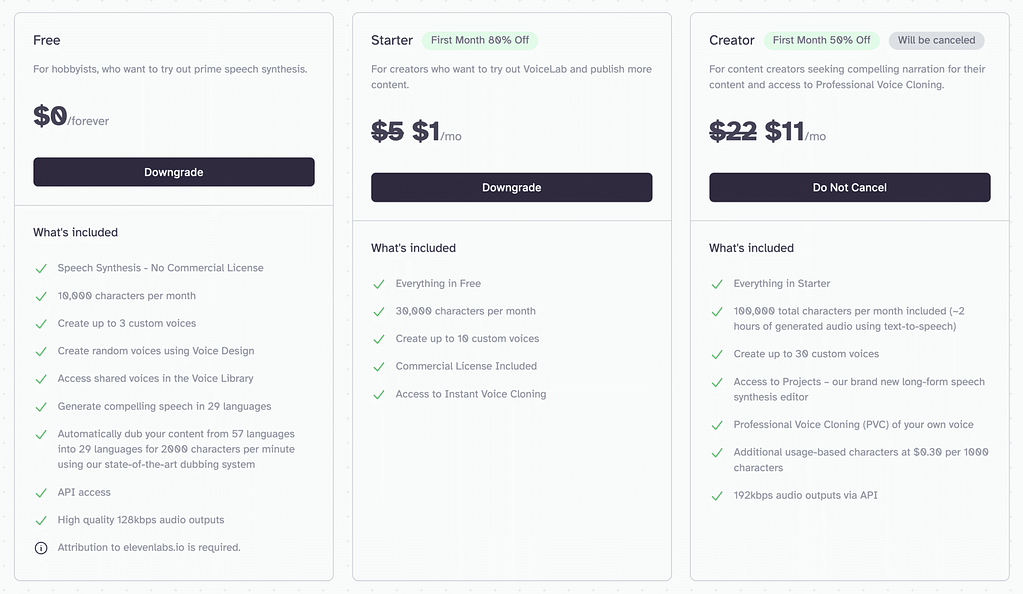Select the Free plan title
Image resolution: width=1023 pixels, height=594 pixels.
(47, 41)
